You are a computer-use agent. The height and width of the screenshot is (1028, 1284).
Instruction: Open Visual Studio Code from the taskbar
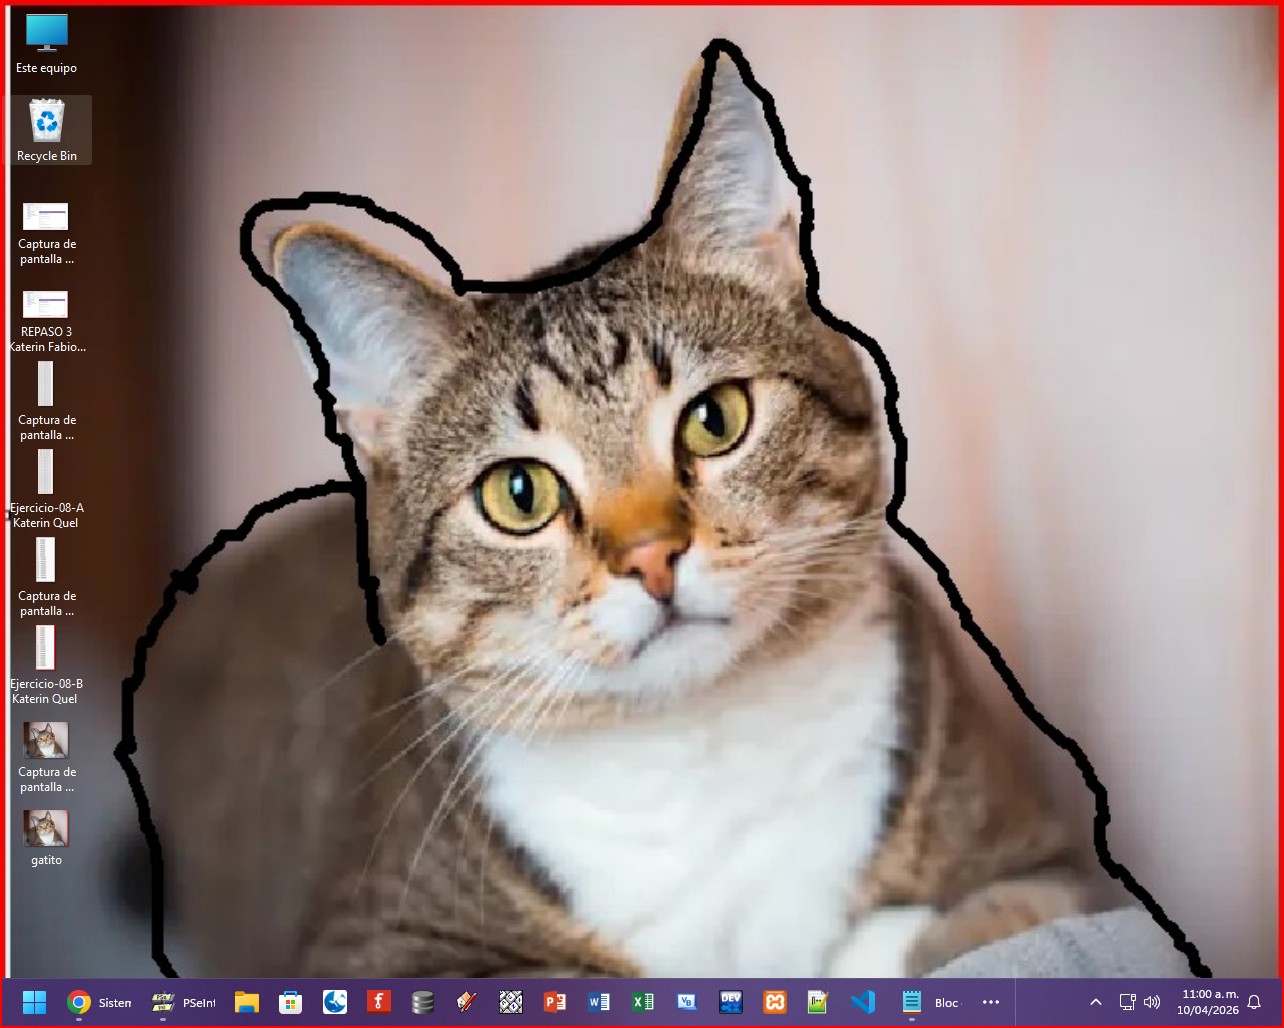pos(863,1002)
